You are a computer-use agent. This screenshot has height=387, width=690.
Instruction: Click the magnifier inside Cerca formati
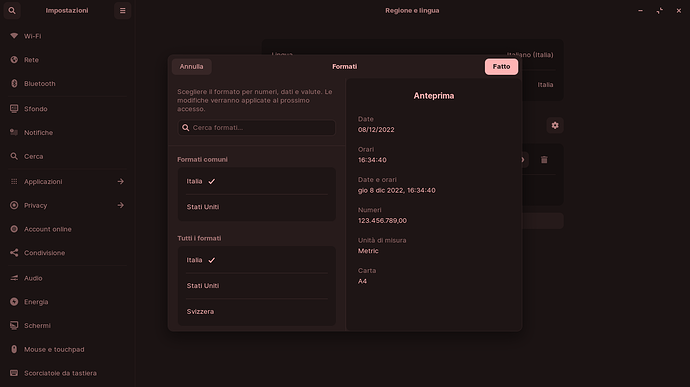point(186,128)
